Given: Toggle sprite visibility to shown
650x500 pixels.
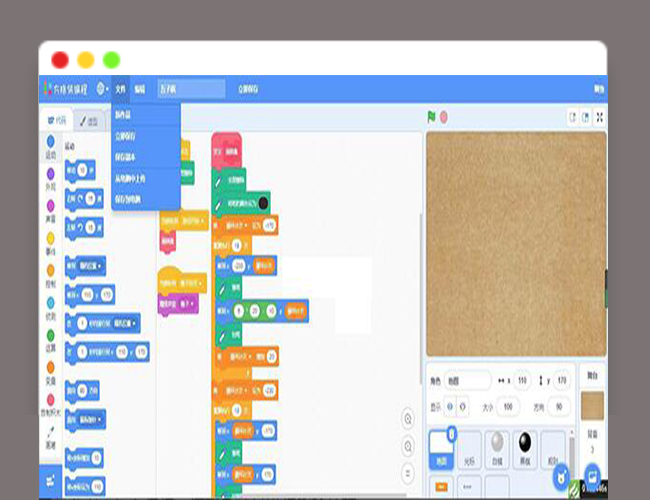Looking at the screenshot, I should [449, 406].
